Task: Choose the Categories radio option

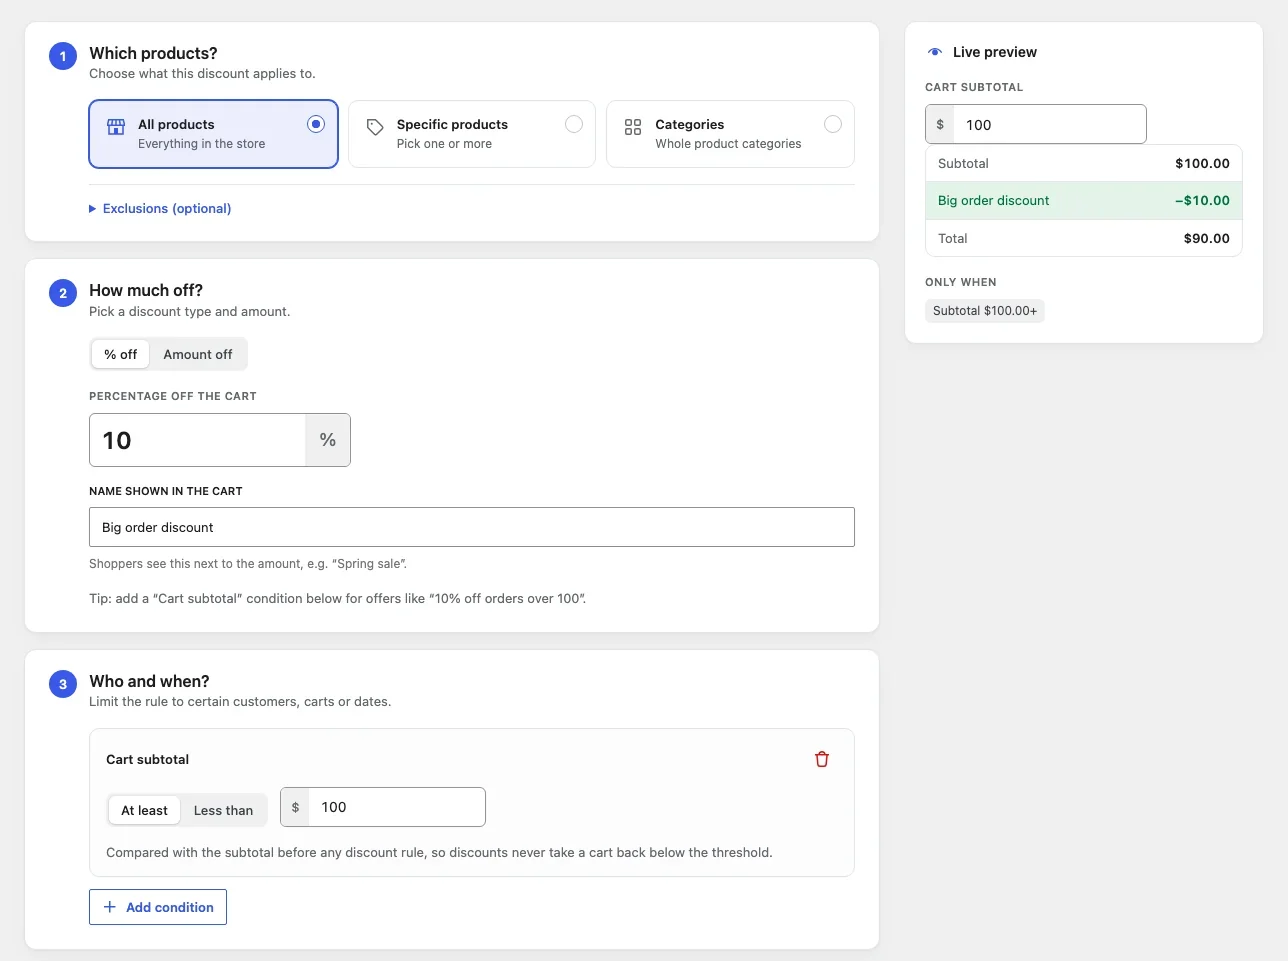Action: pos(833,124)
